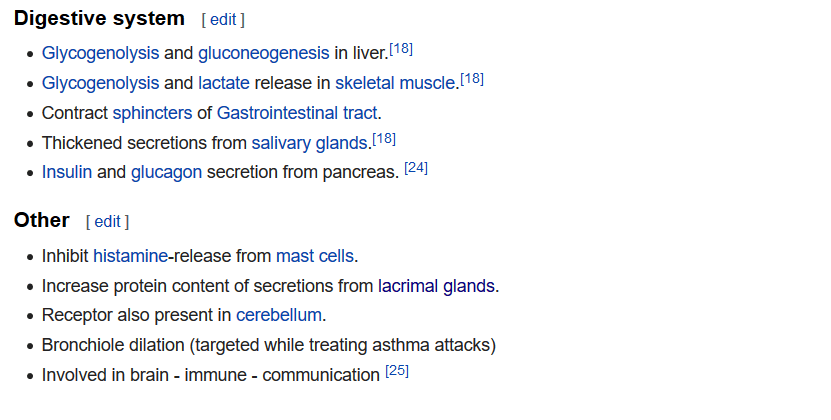This screenshot has width=831, height=420.
Task: Open citation 25 reference
Action: click(x=397, y=371)
